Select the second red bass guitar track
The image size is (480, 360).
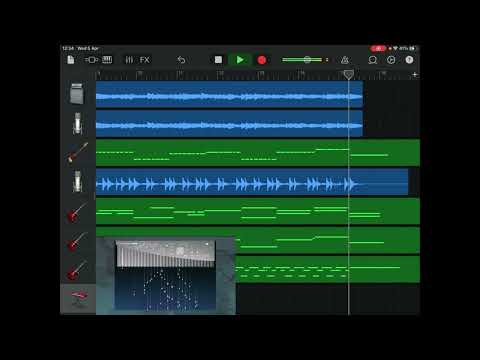[x=77, y=240]
